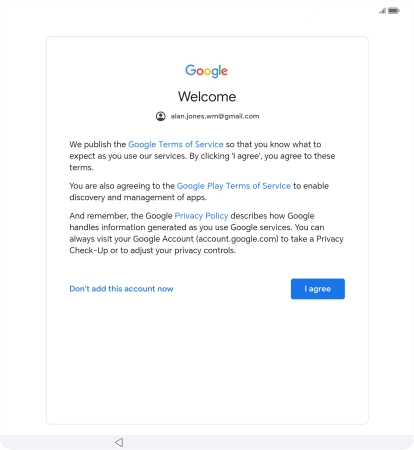Open the Google Play Terms of Service link
The height and width of the screenshot is (450, 414).
(234, 186)
